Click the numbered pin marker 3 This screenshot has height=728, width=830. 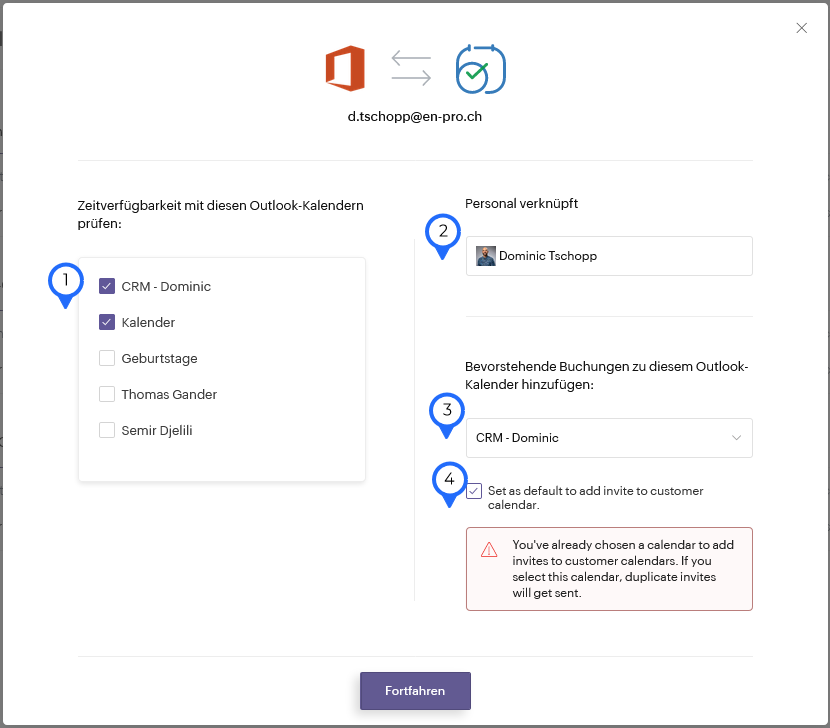(447, 415)
